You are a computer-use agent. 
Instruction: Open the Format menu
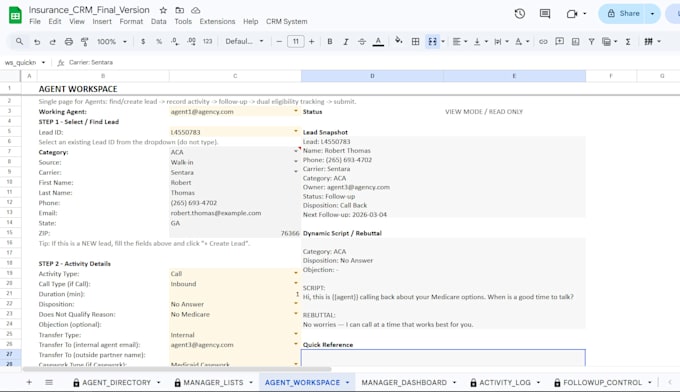131,21
